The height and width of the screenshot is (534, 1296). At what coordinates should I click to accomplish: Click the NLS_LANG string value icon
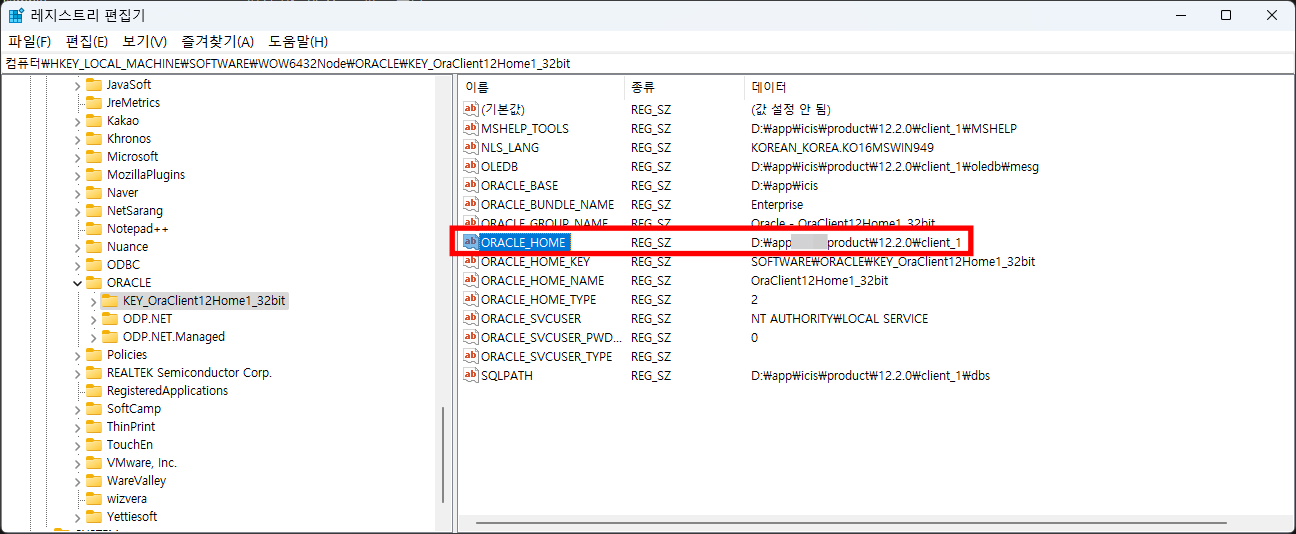pyautogui.click(x=471, y=147)
